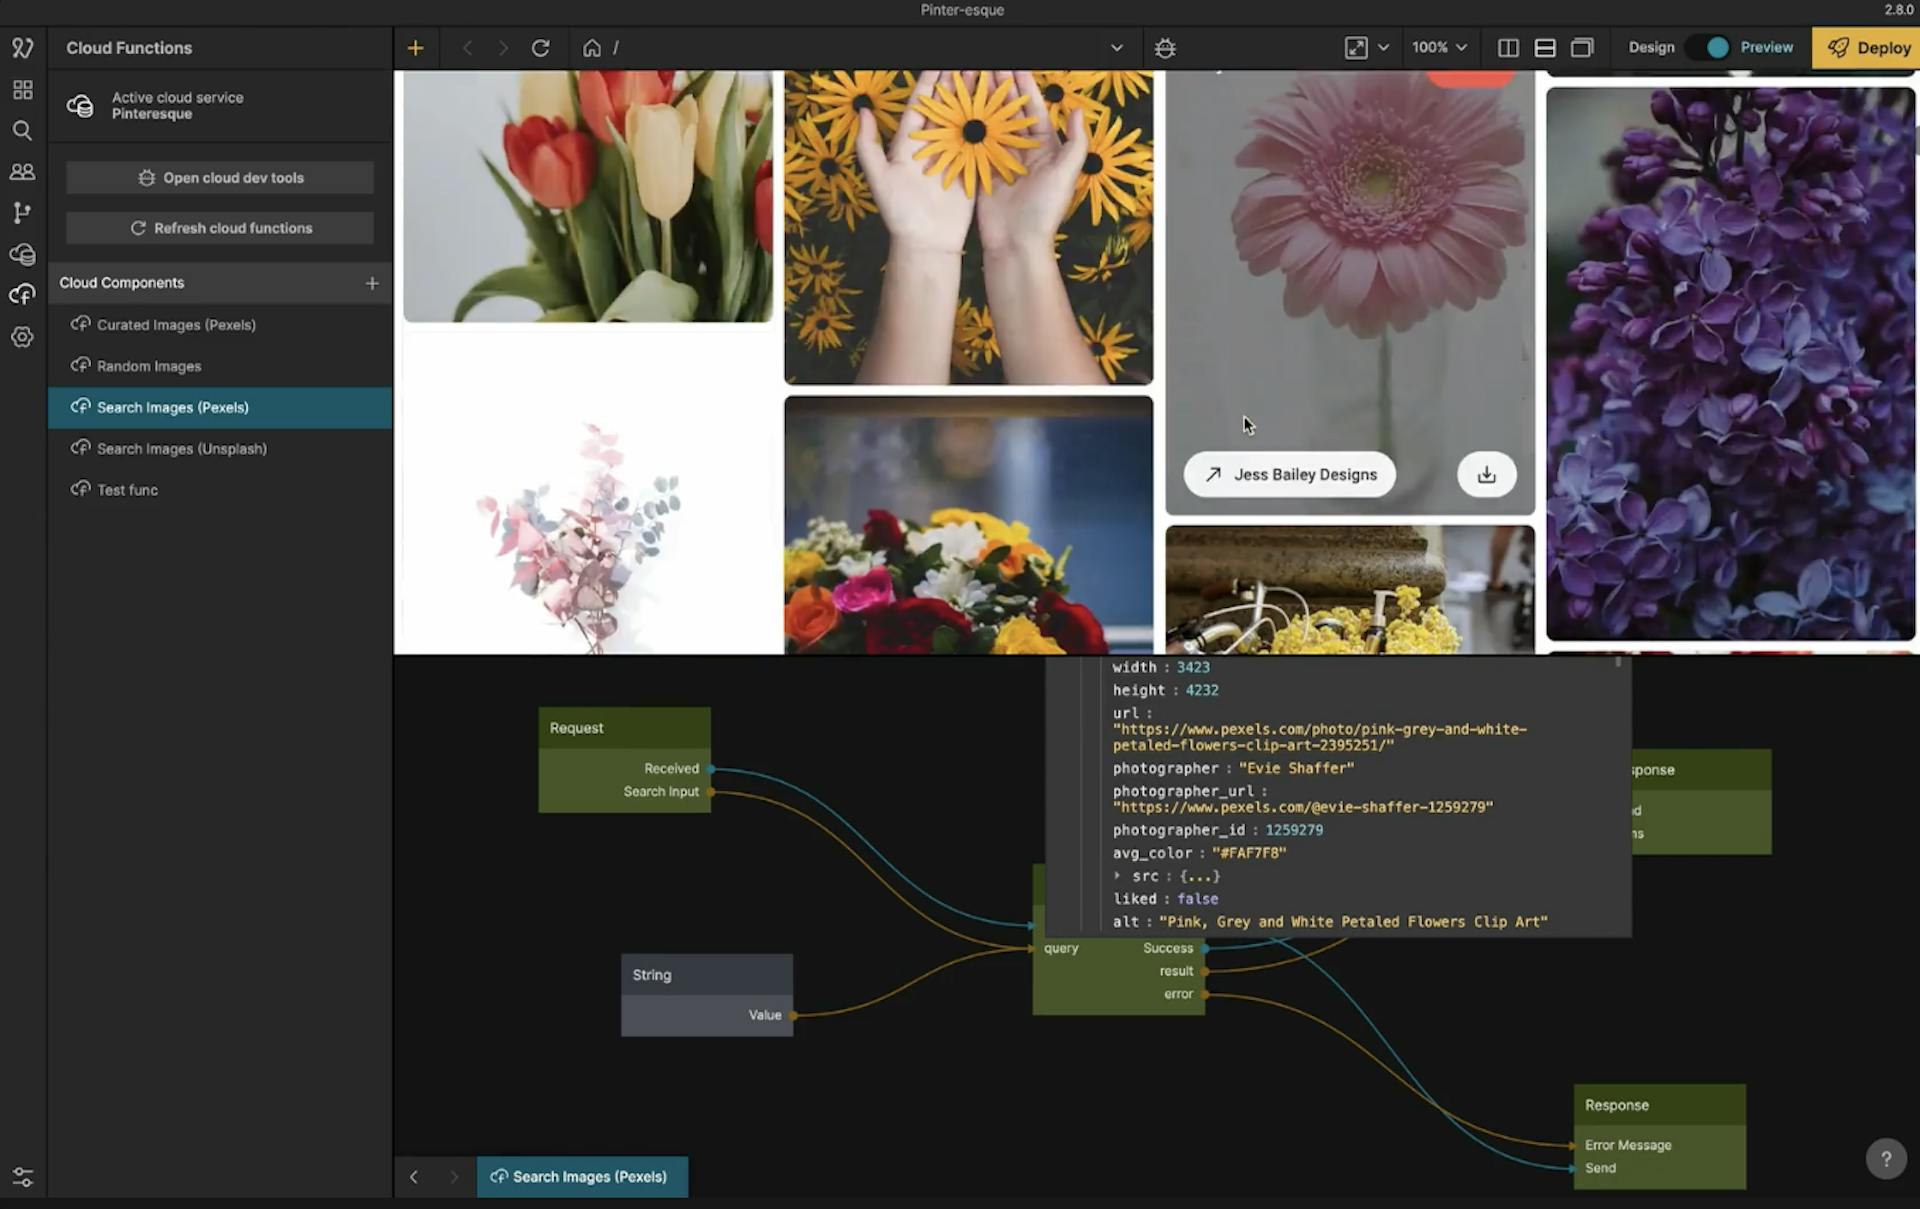Click the search icon in left sidebar
This screenshot has height=1209, width=1920.
[22, 131]
